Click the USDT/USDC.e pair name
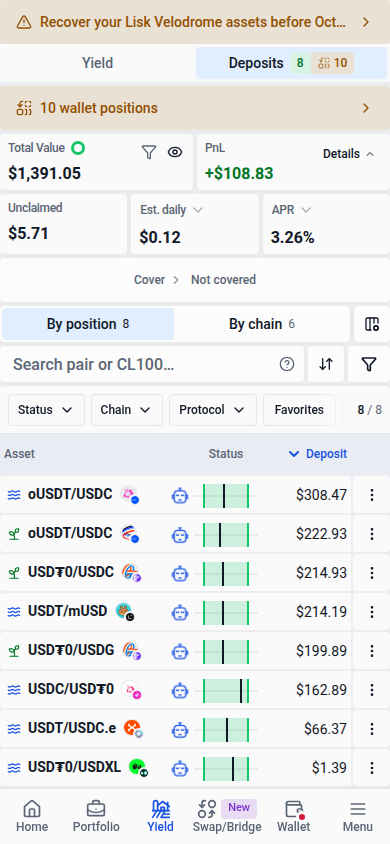 (x=72, y=728)
